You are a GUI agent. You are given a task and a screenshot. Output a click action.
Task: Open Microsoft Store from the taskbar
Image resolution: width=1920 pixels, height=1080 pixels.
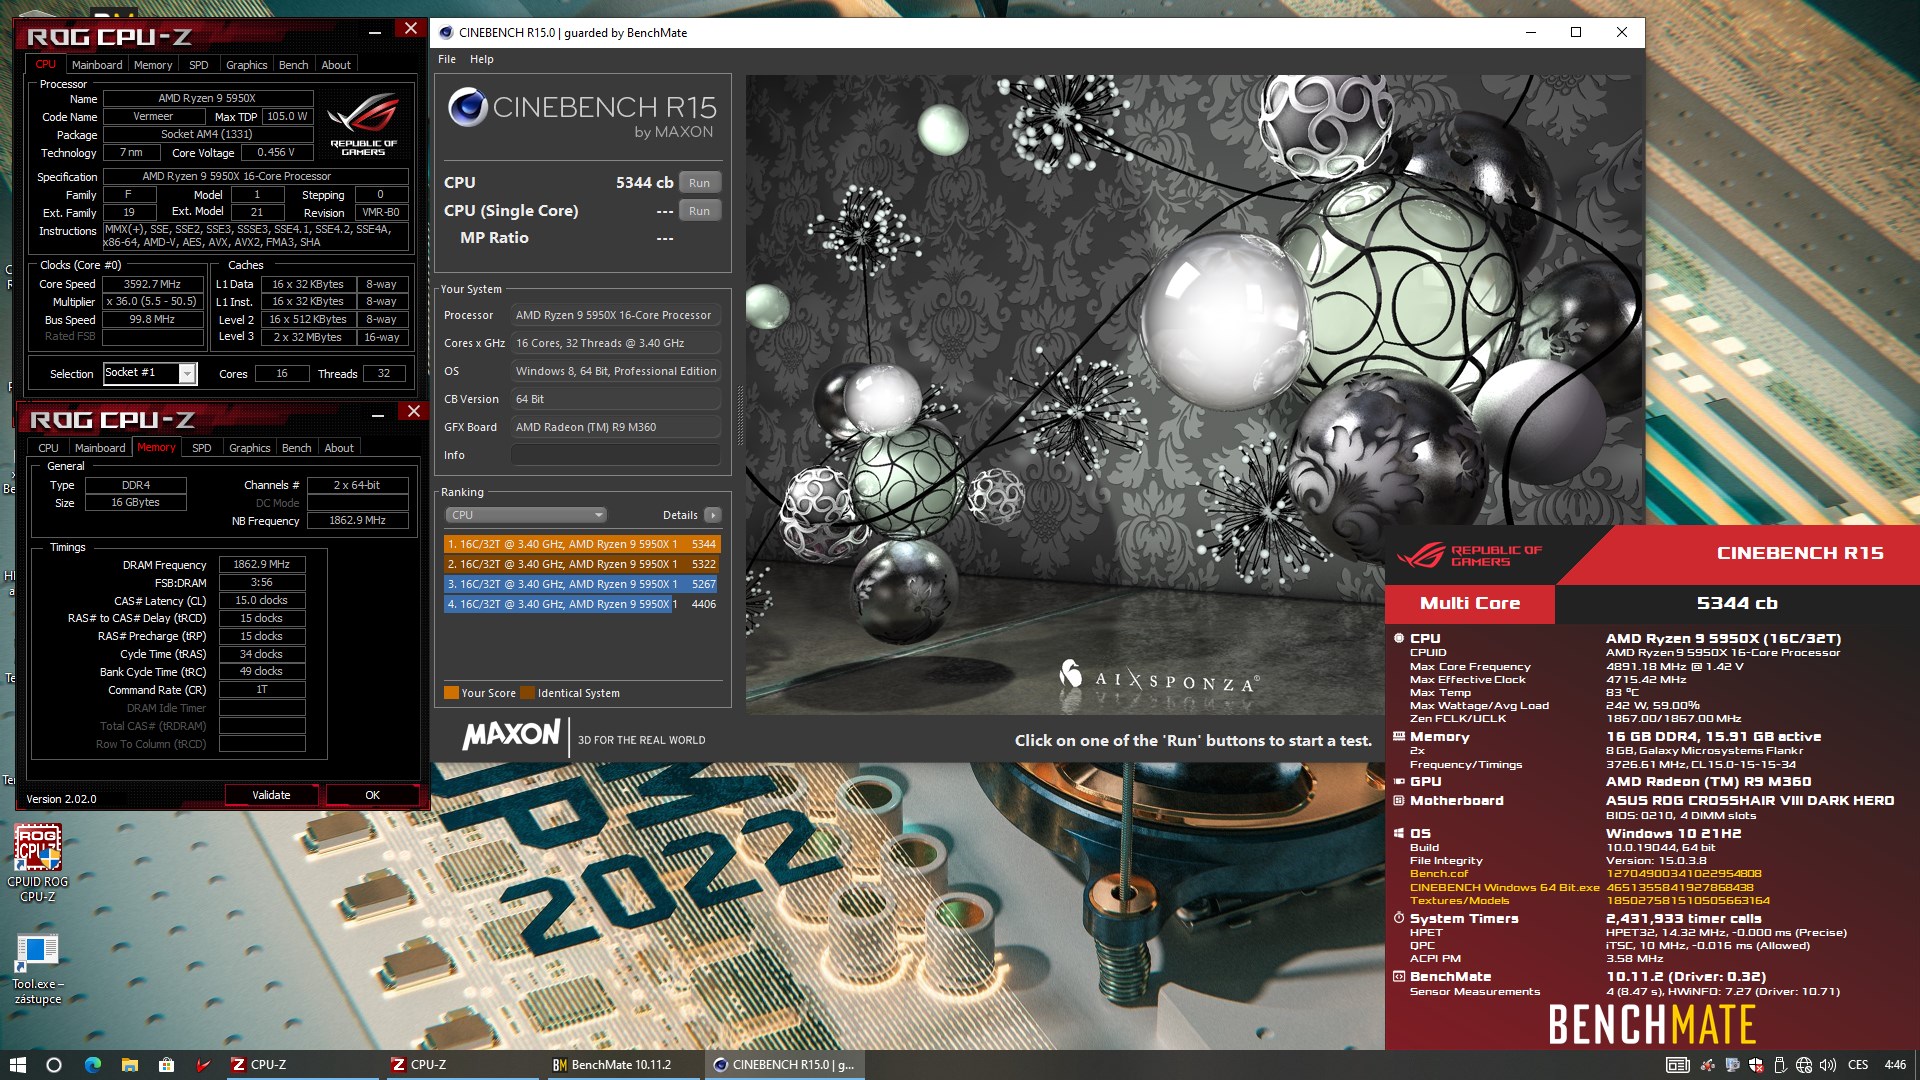coord(167,1065)
